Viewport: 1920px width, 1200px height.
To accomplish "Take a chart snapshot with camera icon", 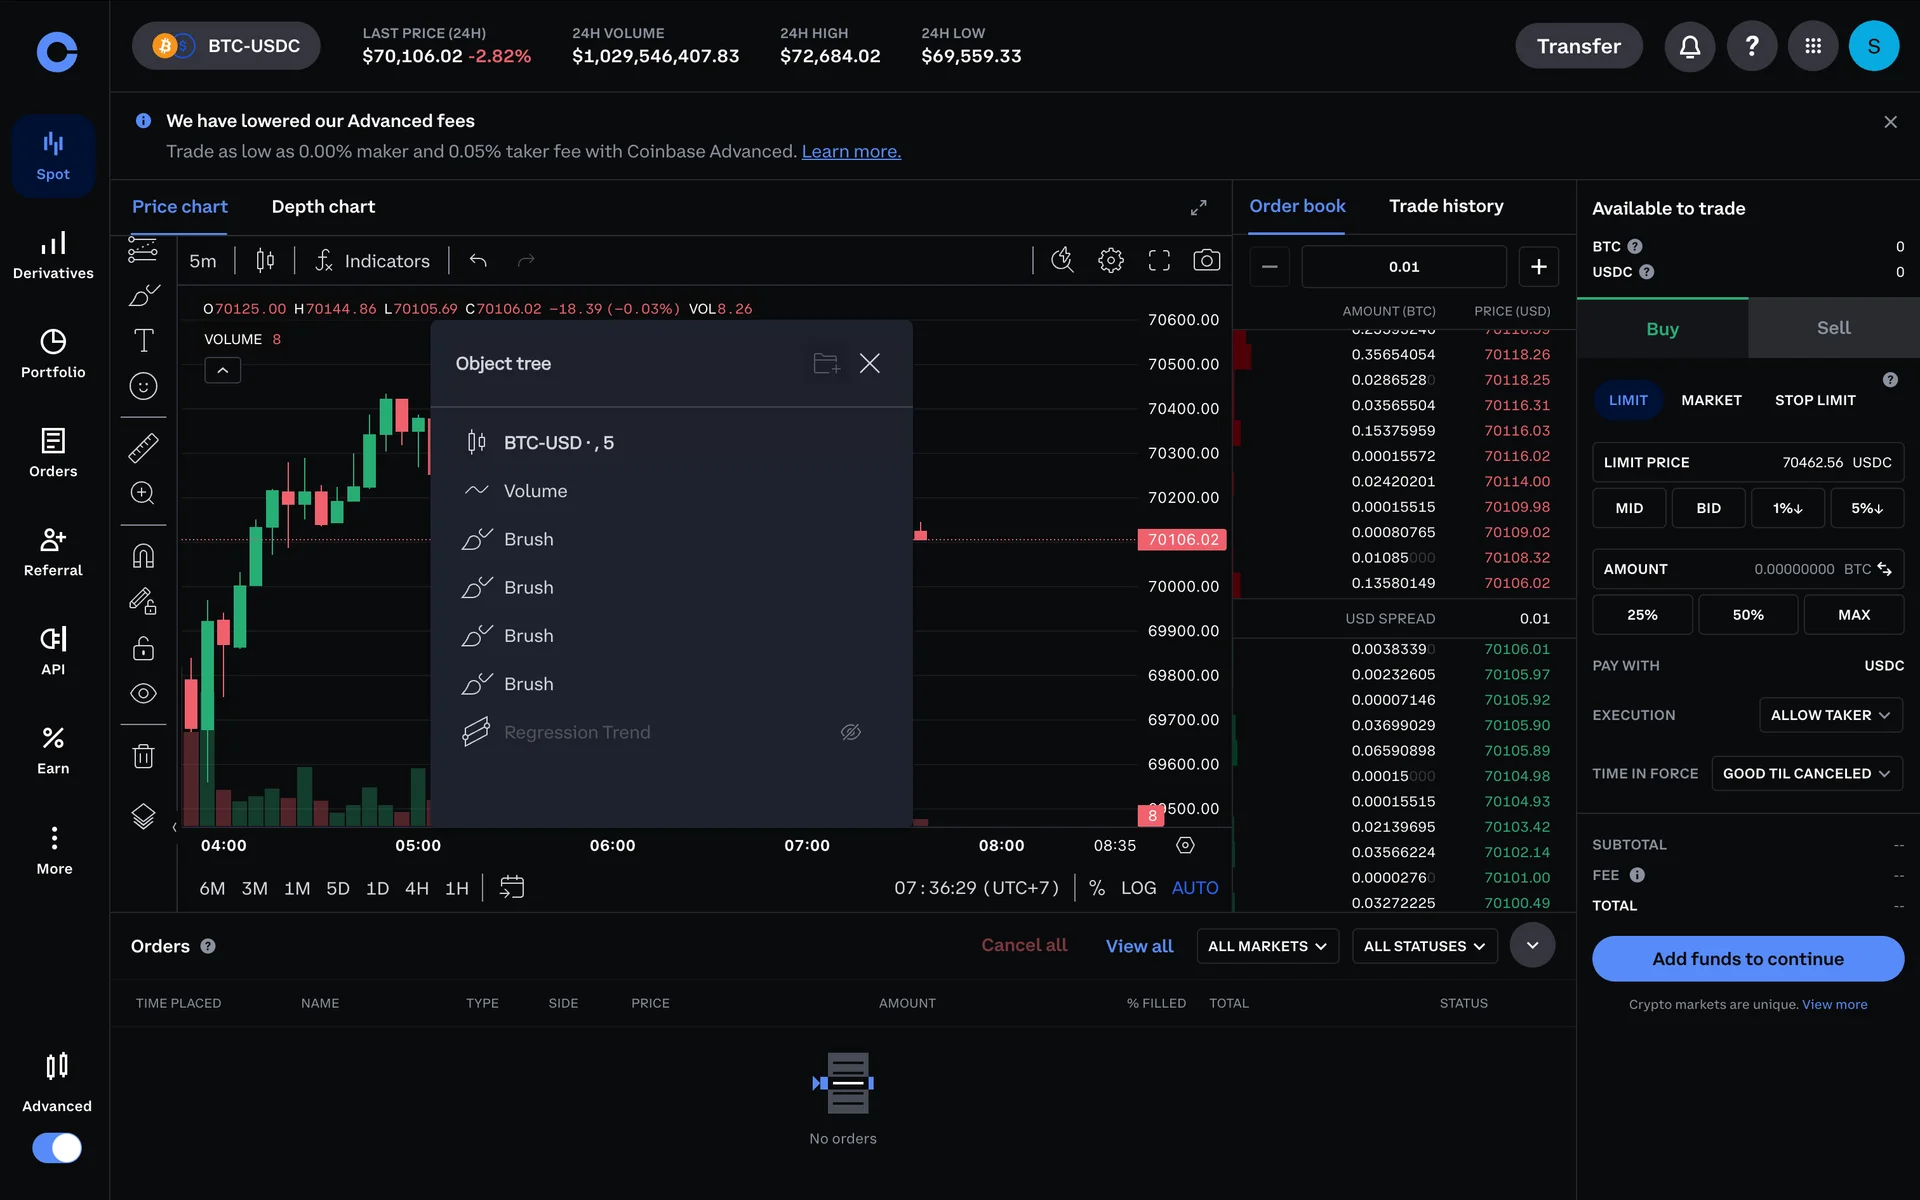I will (1206, 261).
